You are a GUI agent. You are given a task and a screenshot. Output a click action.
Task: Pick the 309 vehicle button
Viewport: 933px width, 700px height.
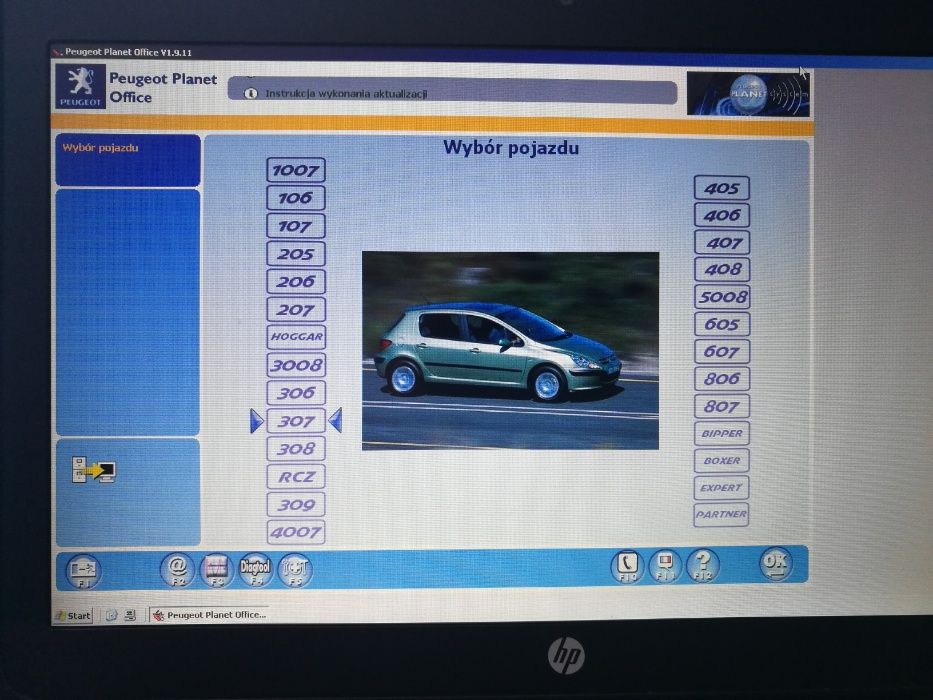[x=296, y=505]
